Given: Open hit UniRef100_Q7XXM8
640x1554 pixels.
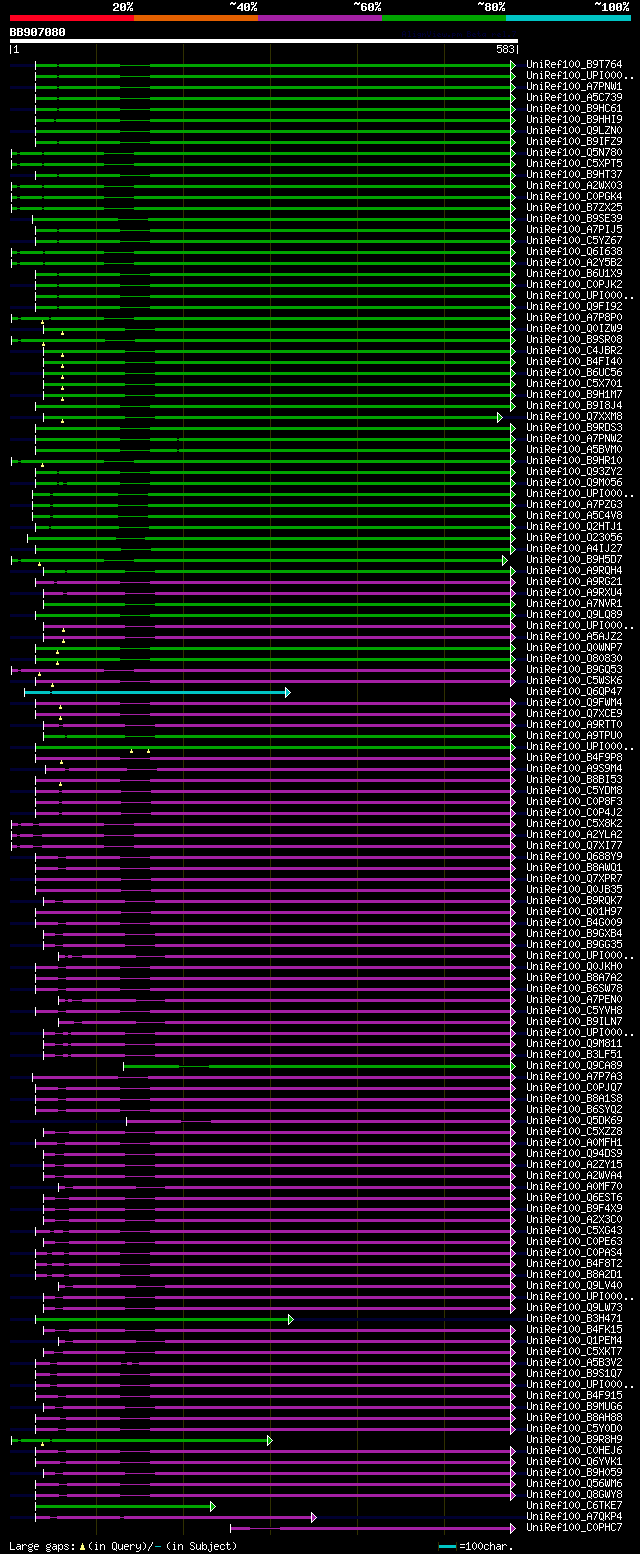Looking at the screenshot, I should click(574, 417).
